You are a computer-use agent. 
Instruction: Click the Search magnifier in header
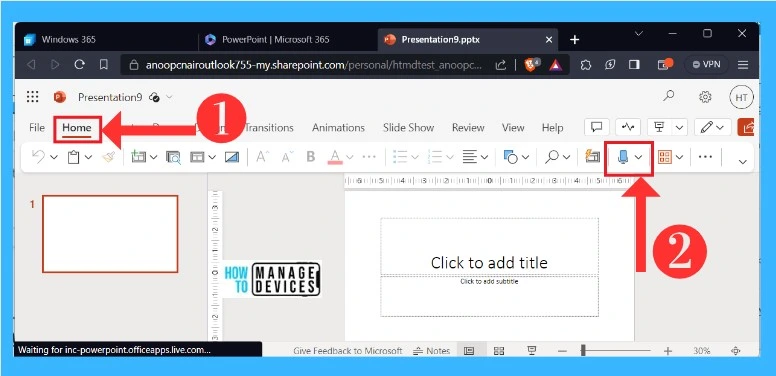pos(669,95)
